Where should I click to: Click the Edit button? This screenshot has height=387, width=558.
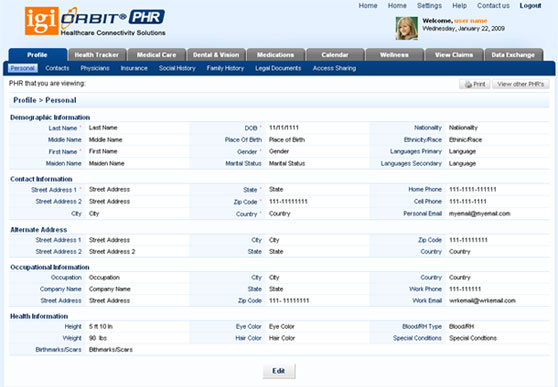(x=279, y=371)
